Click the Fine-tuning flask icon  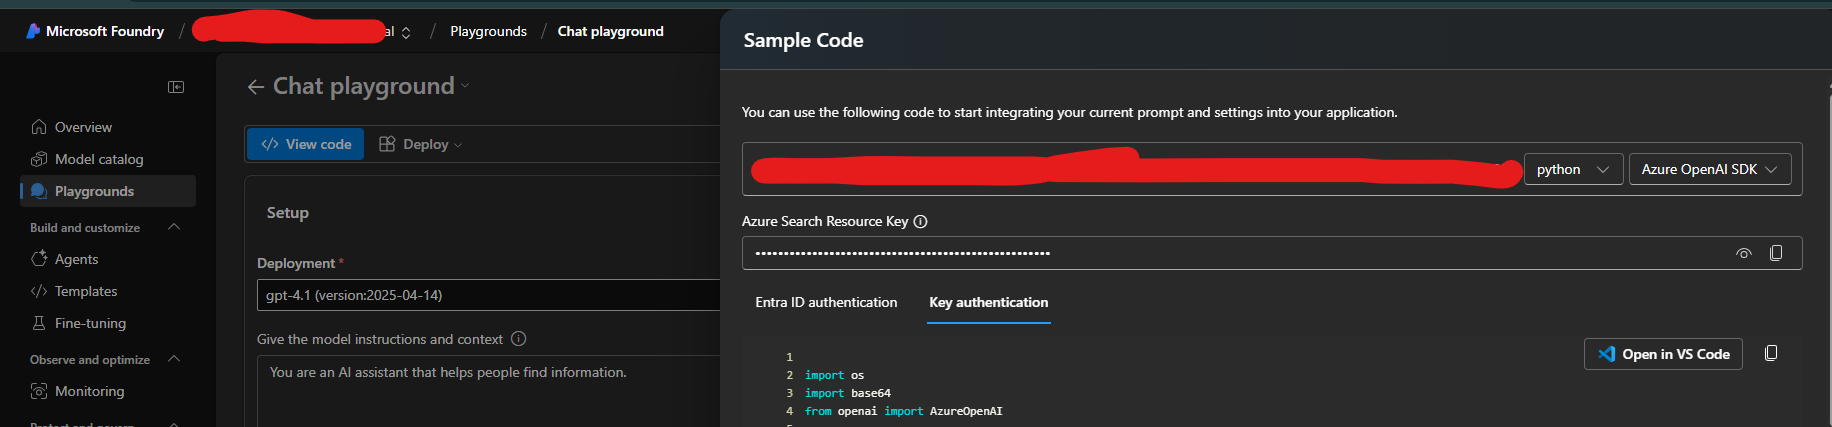[39, 323]
